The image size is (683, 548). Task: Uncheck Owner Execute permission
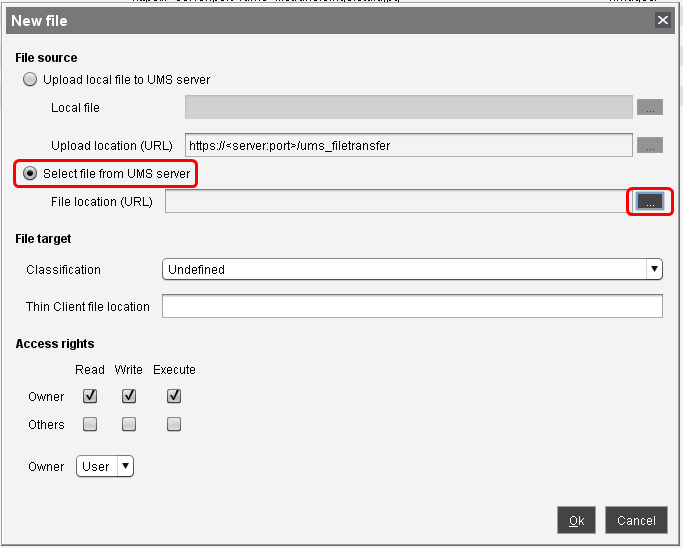(174, 396)
